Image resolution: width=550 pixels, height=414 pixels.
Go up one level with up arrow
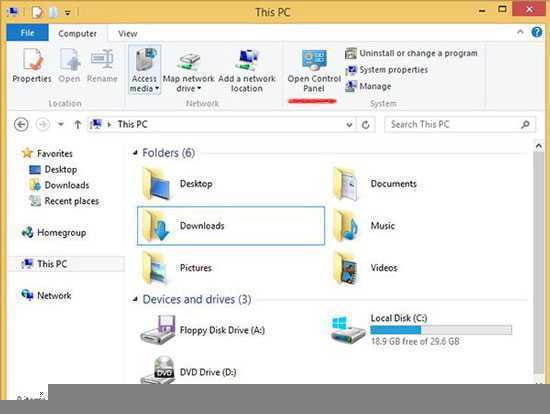(78, 124)
